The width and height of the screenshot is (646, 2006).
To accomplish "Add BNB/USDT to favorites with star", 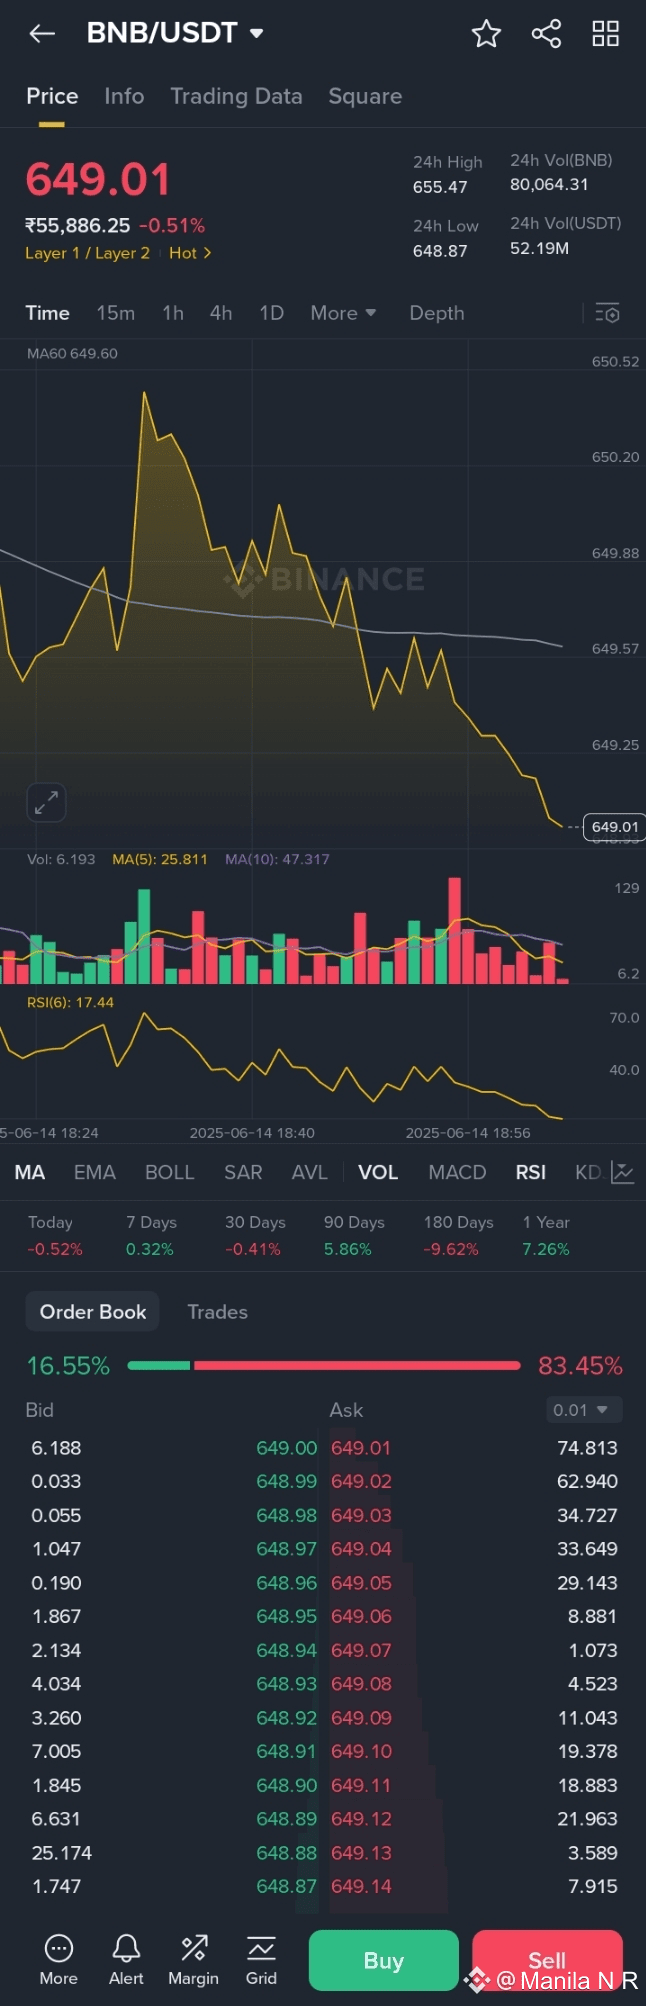I will [x=486, y=34].
